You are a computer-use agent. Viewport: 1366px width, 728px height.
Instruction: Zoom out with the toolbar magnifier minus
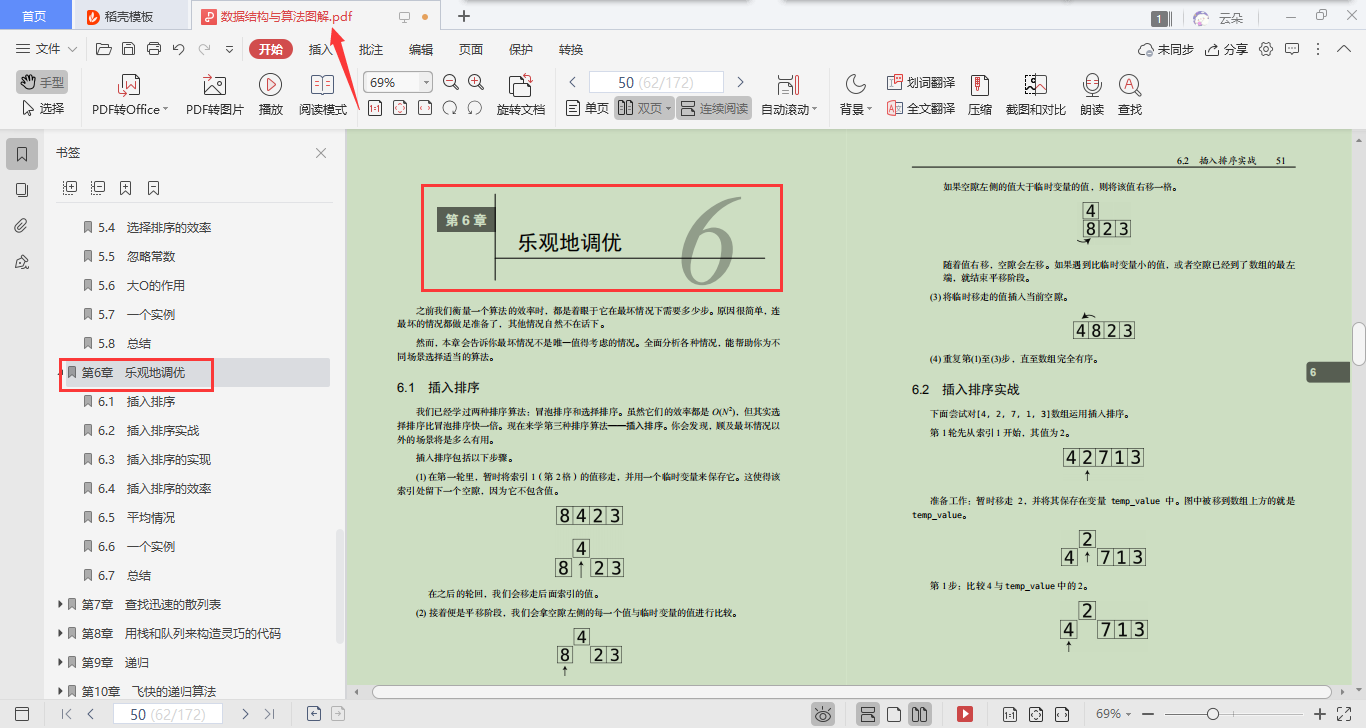coord(450,82)
